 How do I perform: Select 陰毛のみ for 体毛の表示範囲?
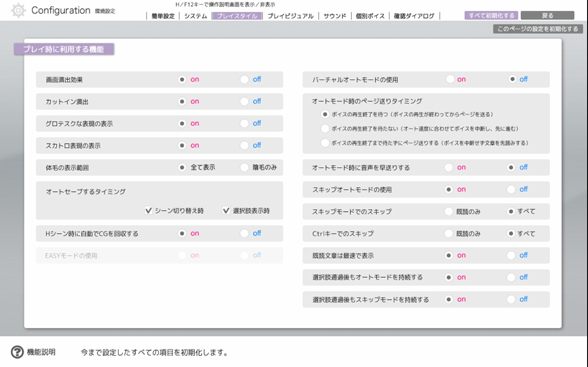[x=244, y=168]
